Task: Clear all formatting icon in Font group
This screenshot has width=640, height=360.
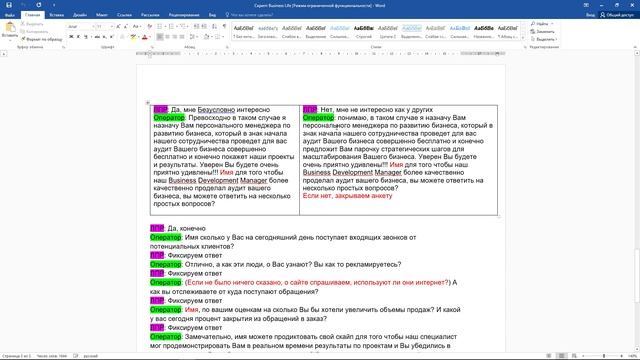Action: [149, 27]
